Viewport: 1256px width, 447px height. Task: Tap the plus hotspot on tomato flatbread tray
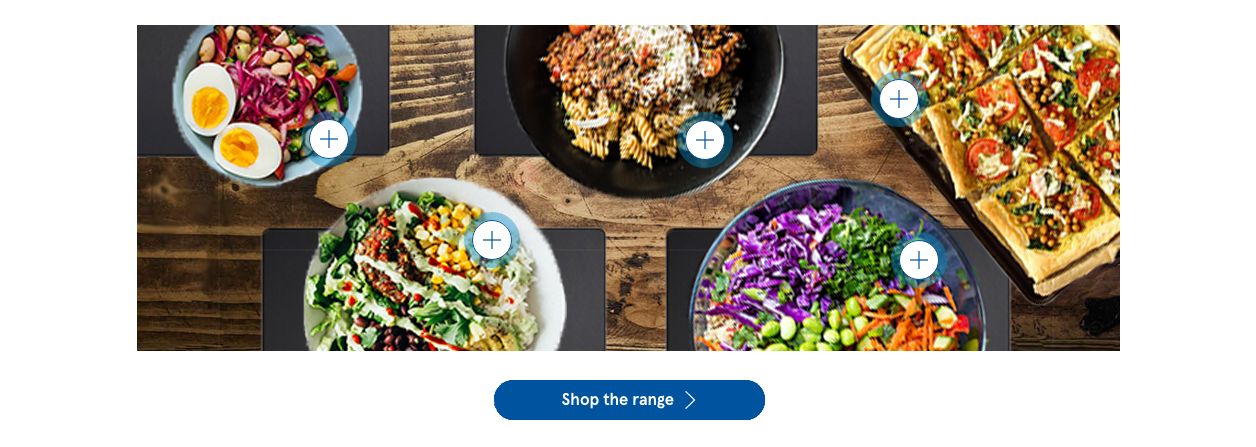pos(899,99)
